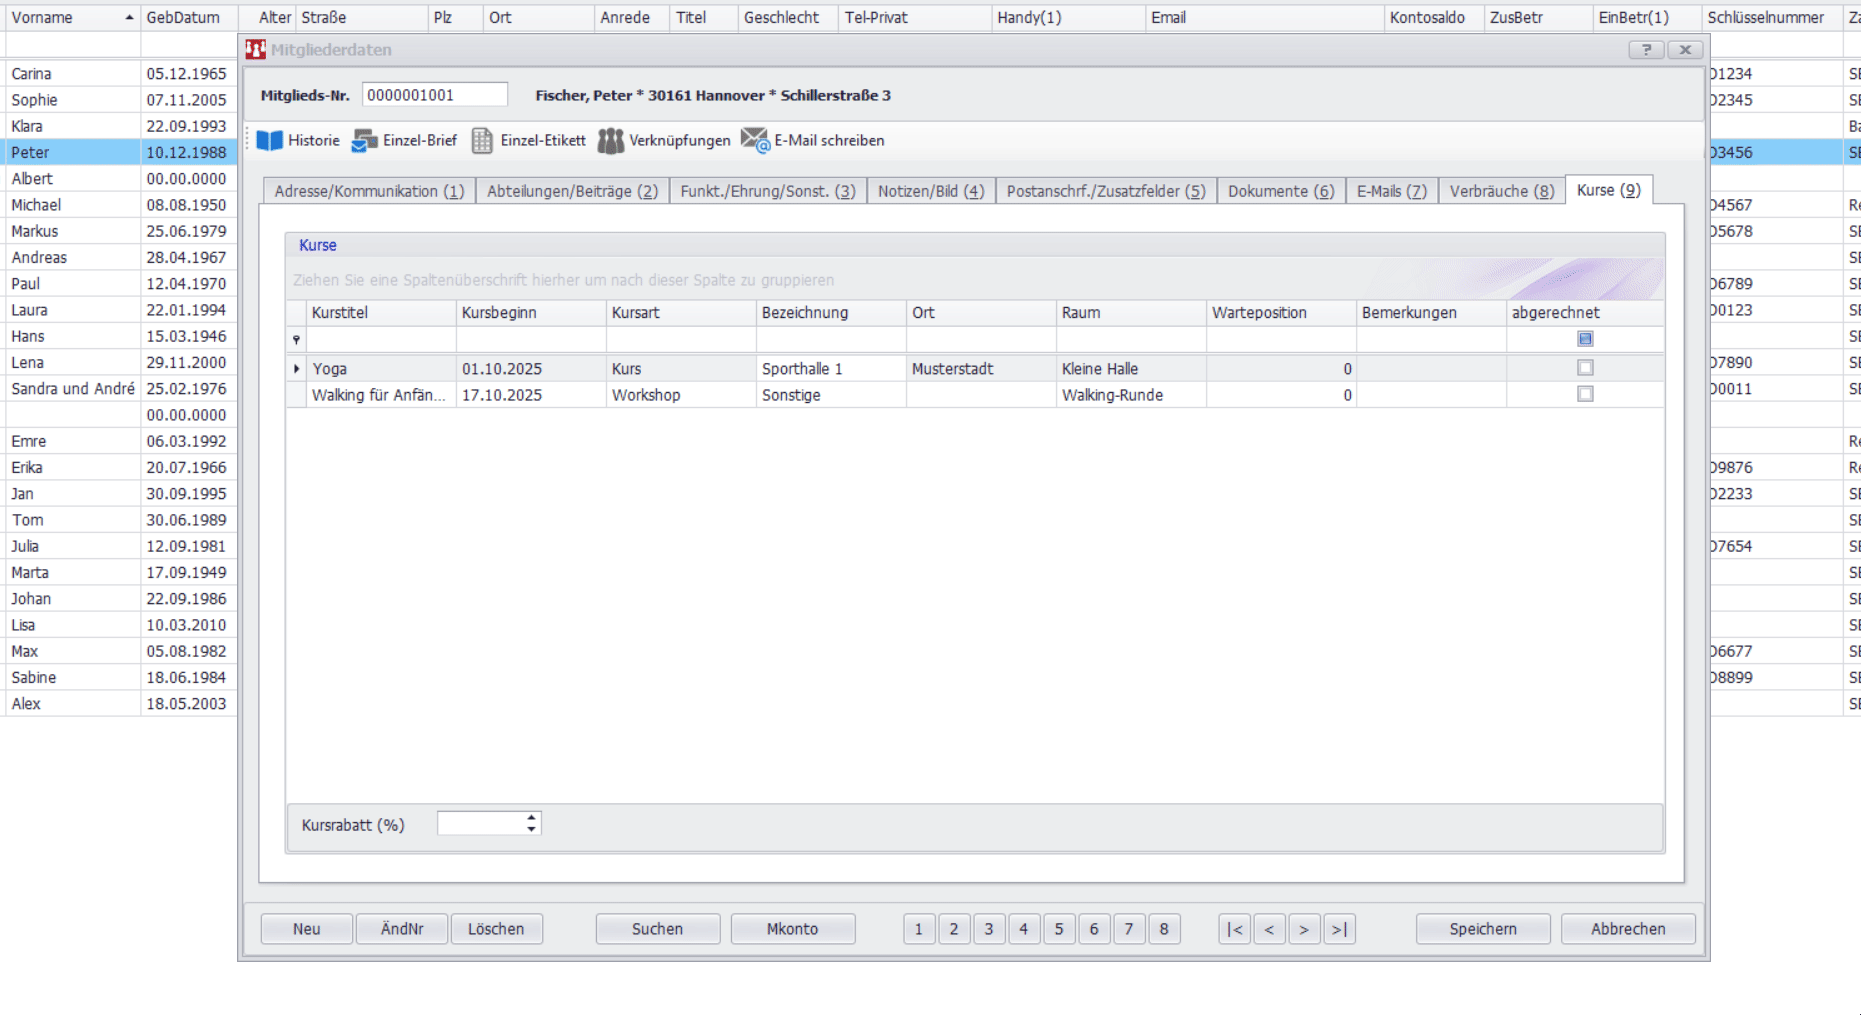
Task: Click the Einzel-Brief letter icon
Action: click(x=365, y=141)
